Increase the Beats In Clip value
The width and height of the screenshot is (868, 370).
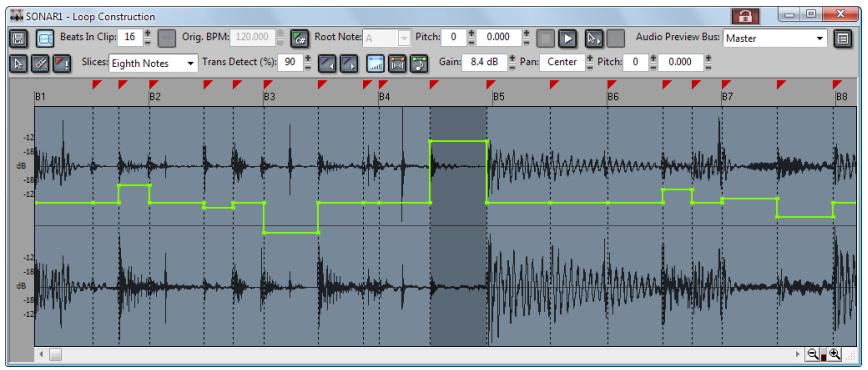148,34
